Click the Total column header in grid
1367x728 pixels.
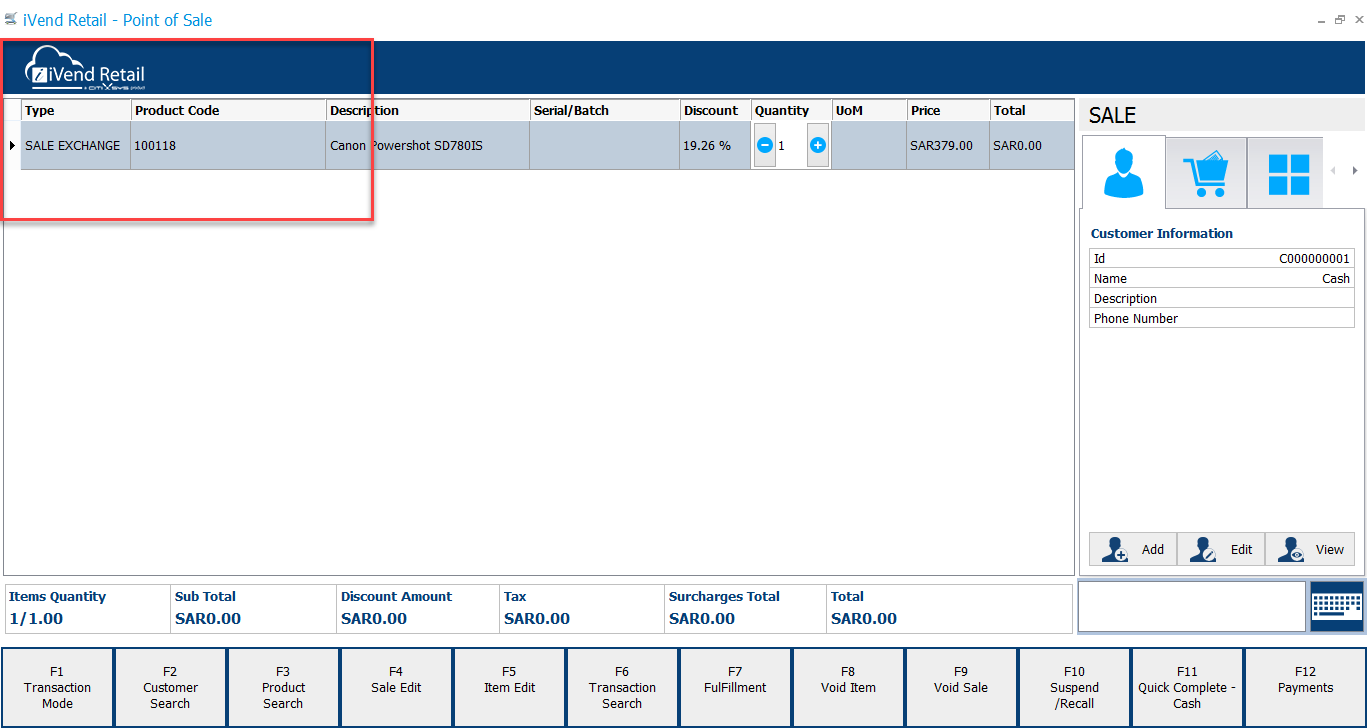click(1032, 110)
